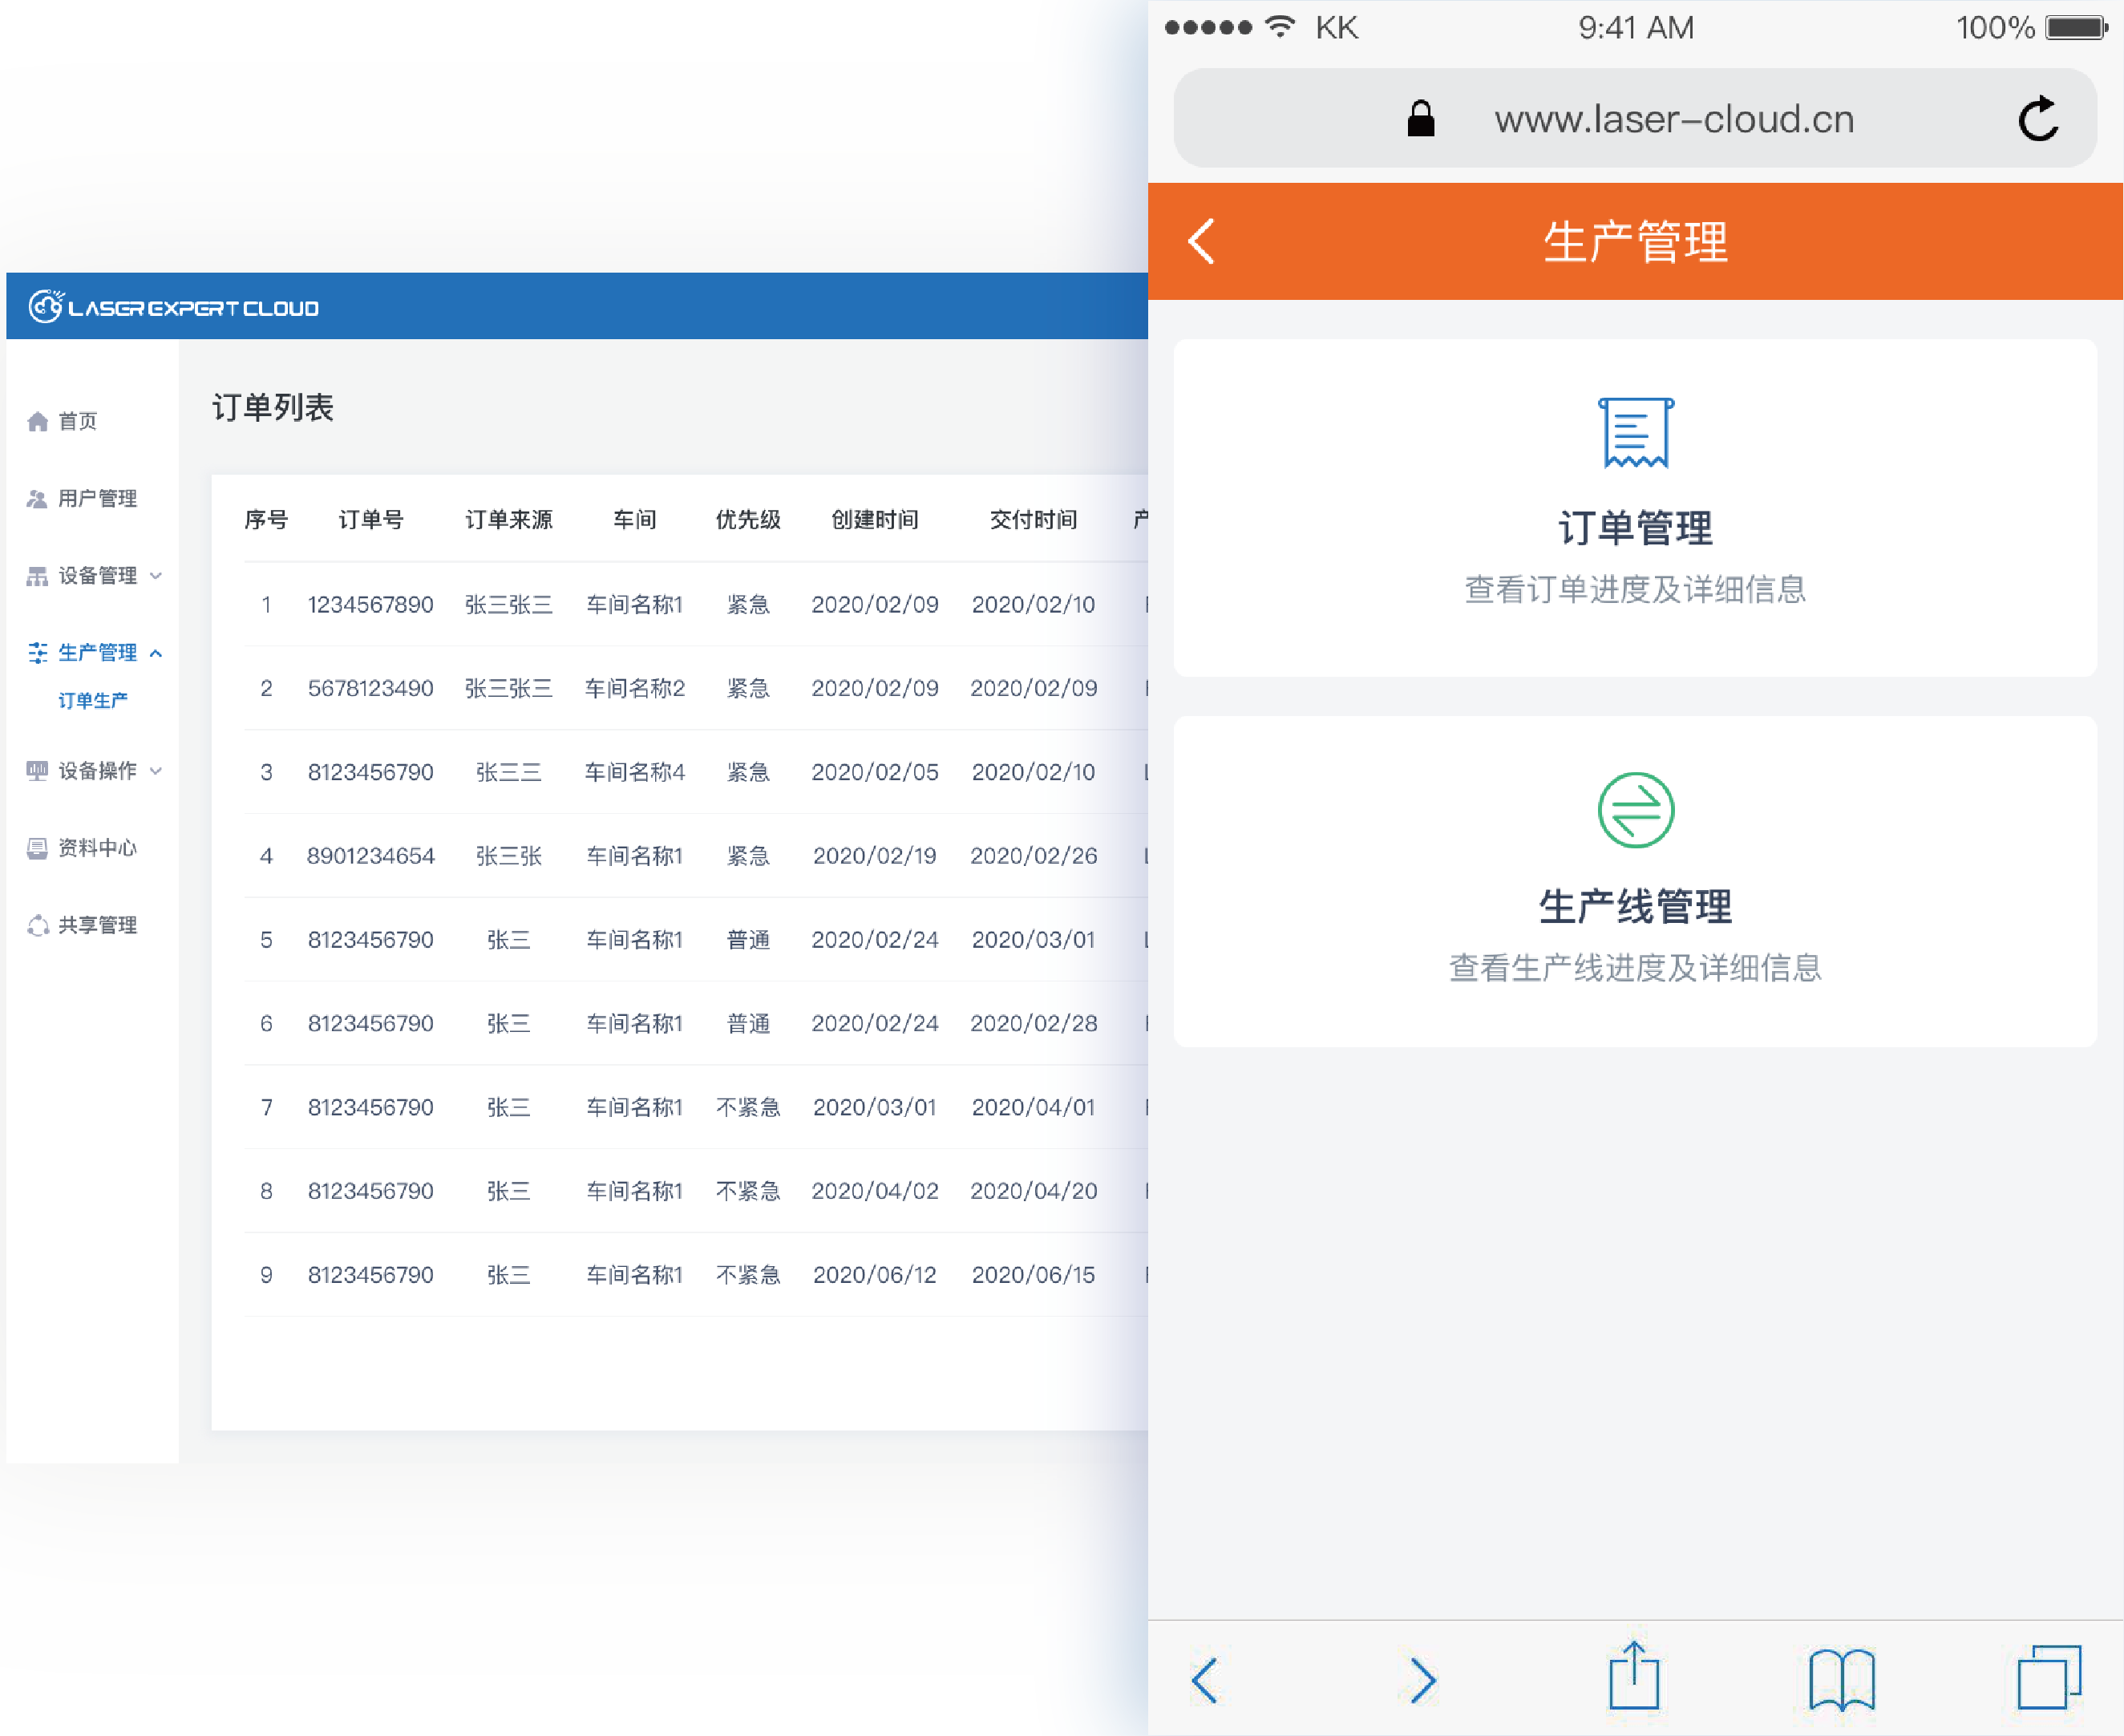Screen dimensions: 2124x1736
Task: Reload the page via refresh icon
Action: (x=2037, y=119)
